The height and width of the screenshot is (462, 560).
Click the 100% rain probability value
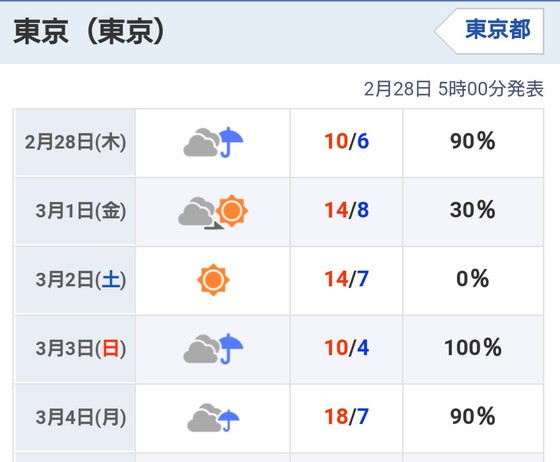point(473,348)
